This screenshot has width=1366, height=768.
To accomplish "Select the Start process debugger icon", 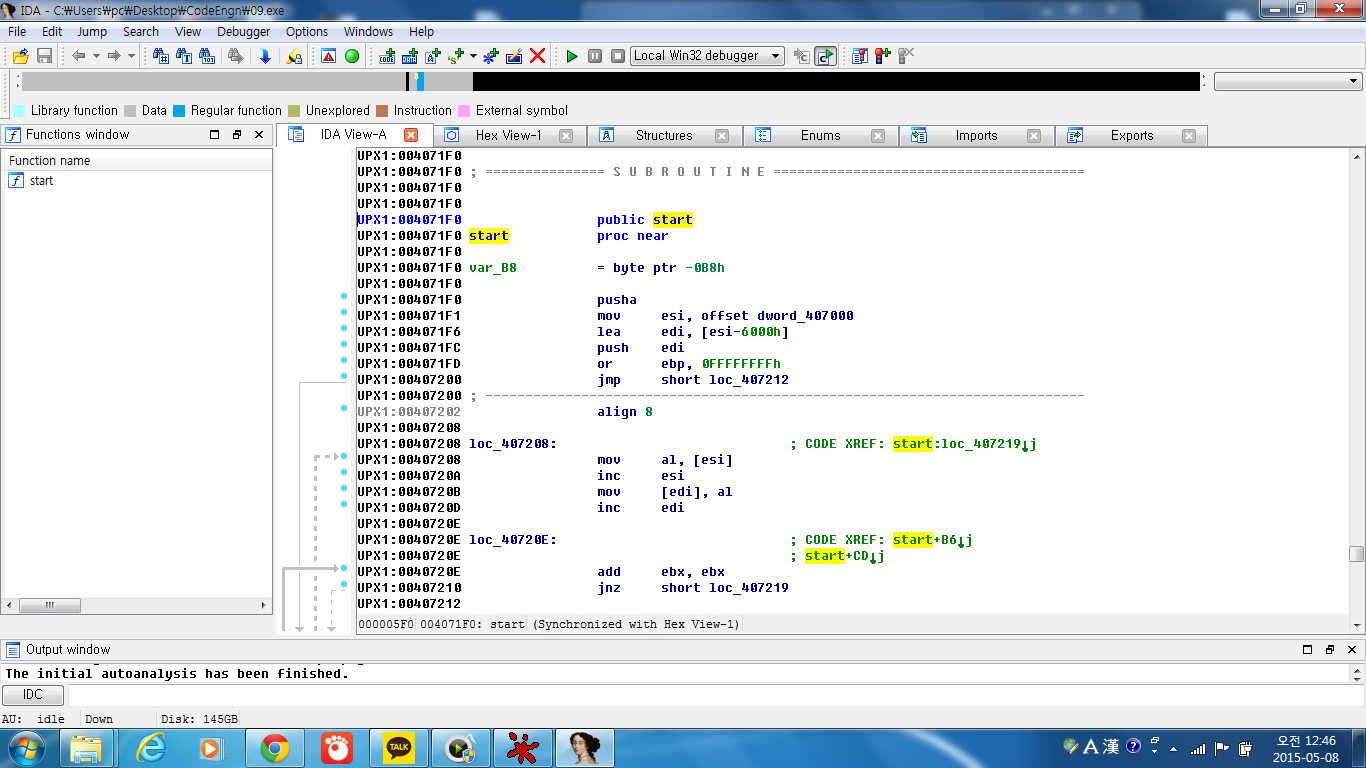I will click(571, 56).
